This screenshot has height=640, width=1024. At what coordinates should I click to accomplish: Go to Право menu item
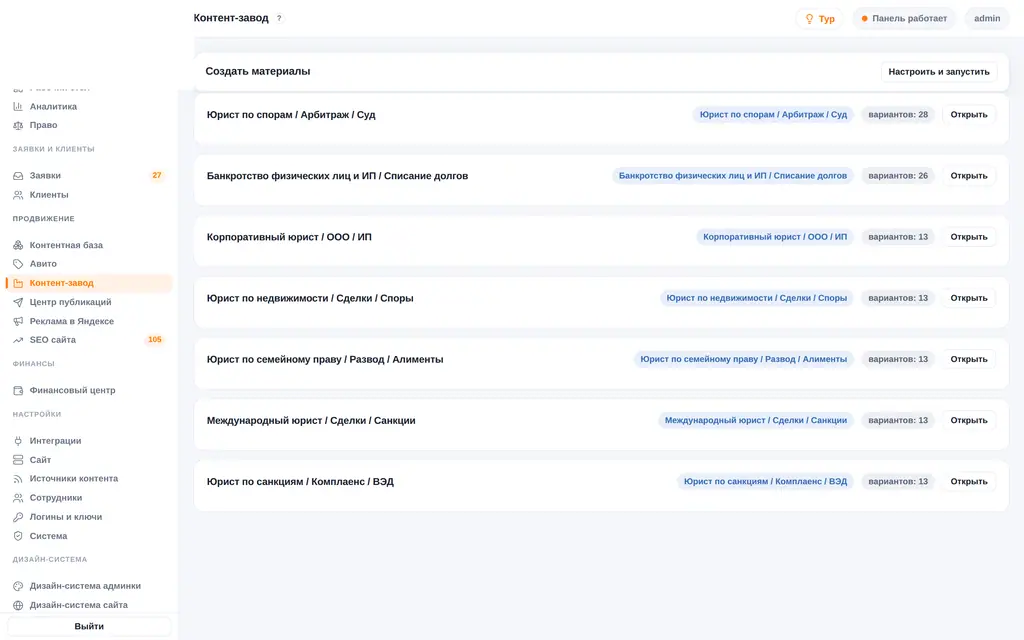pos(89,125)
